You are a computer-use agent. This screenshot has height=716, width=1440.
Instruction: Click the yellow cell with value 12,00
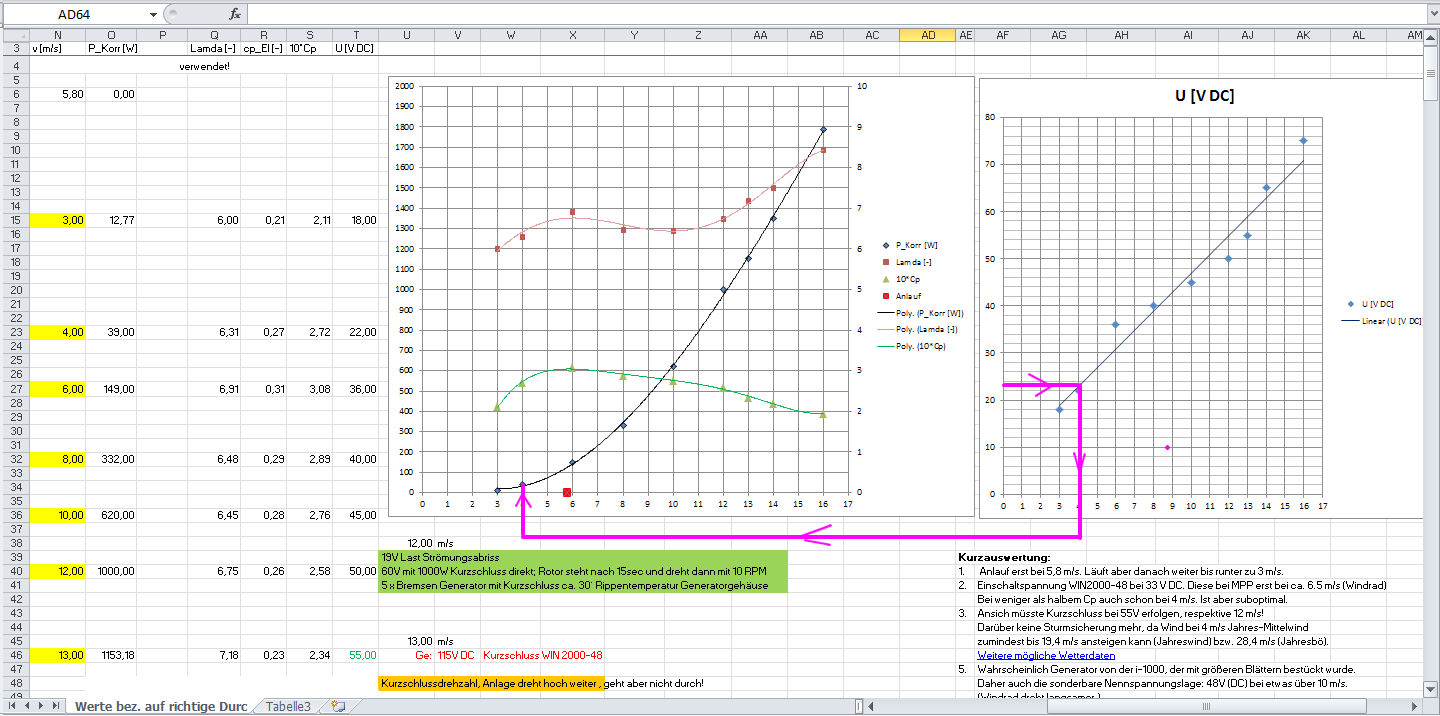pos(58,571)
